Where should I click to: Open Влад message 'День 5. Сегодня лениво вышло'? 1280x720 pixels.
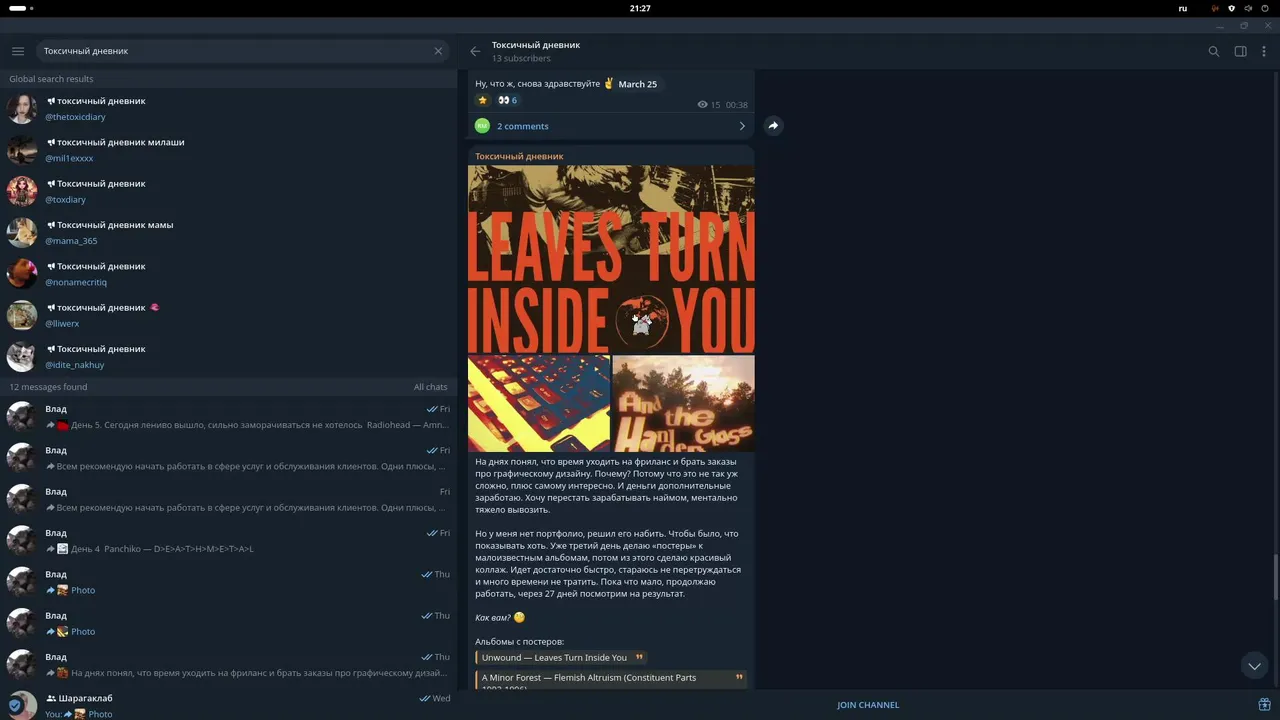pos(229,417)
